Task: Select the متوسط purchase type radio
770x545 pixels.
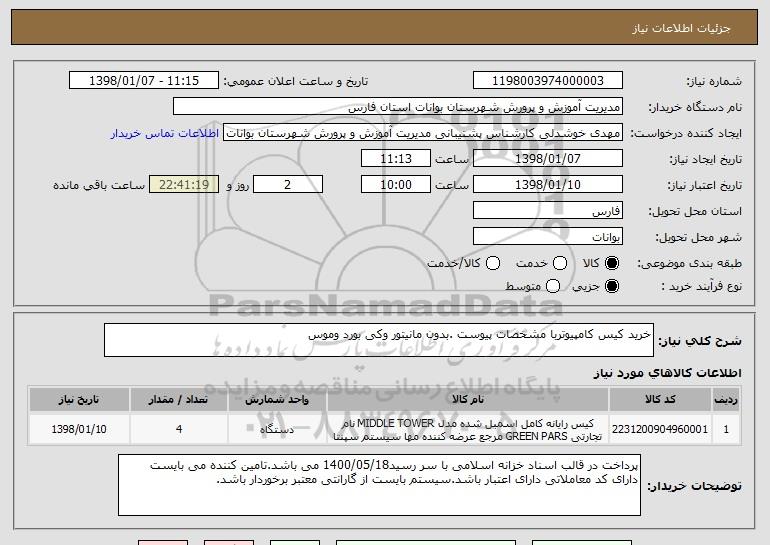Action: pos(553,286)
